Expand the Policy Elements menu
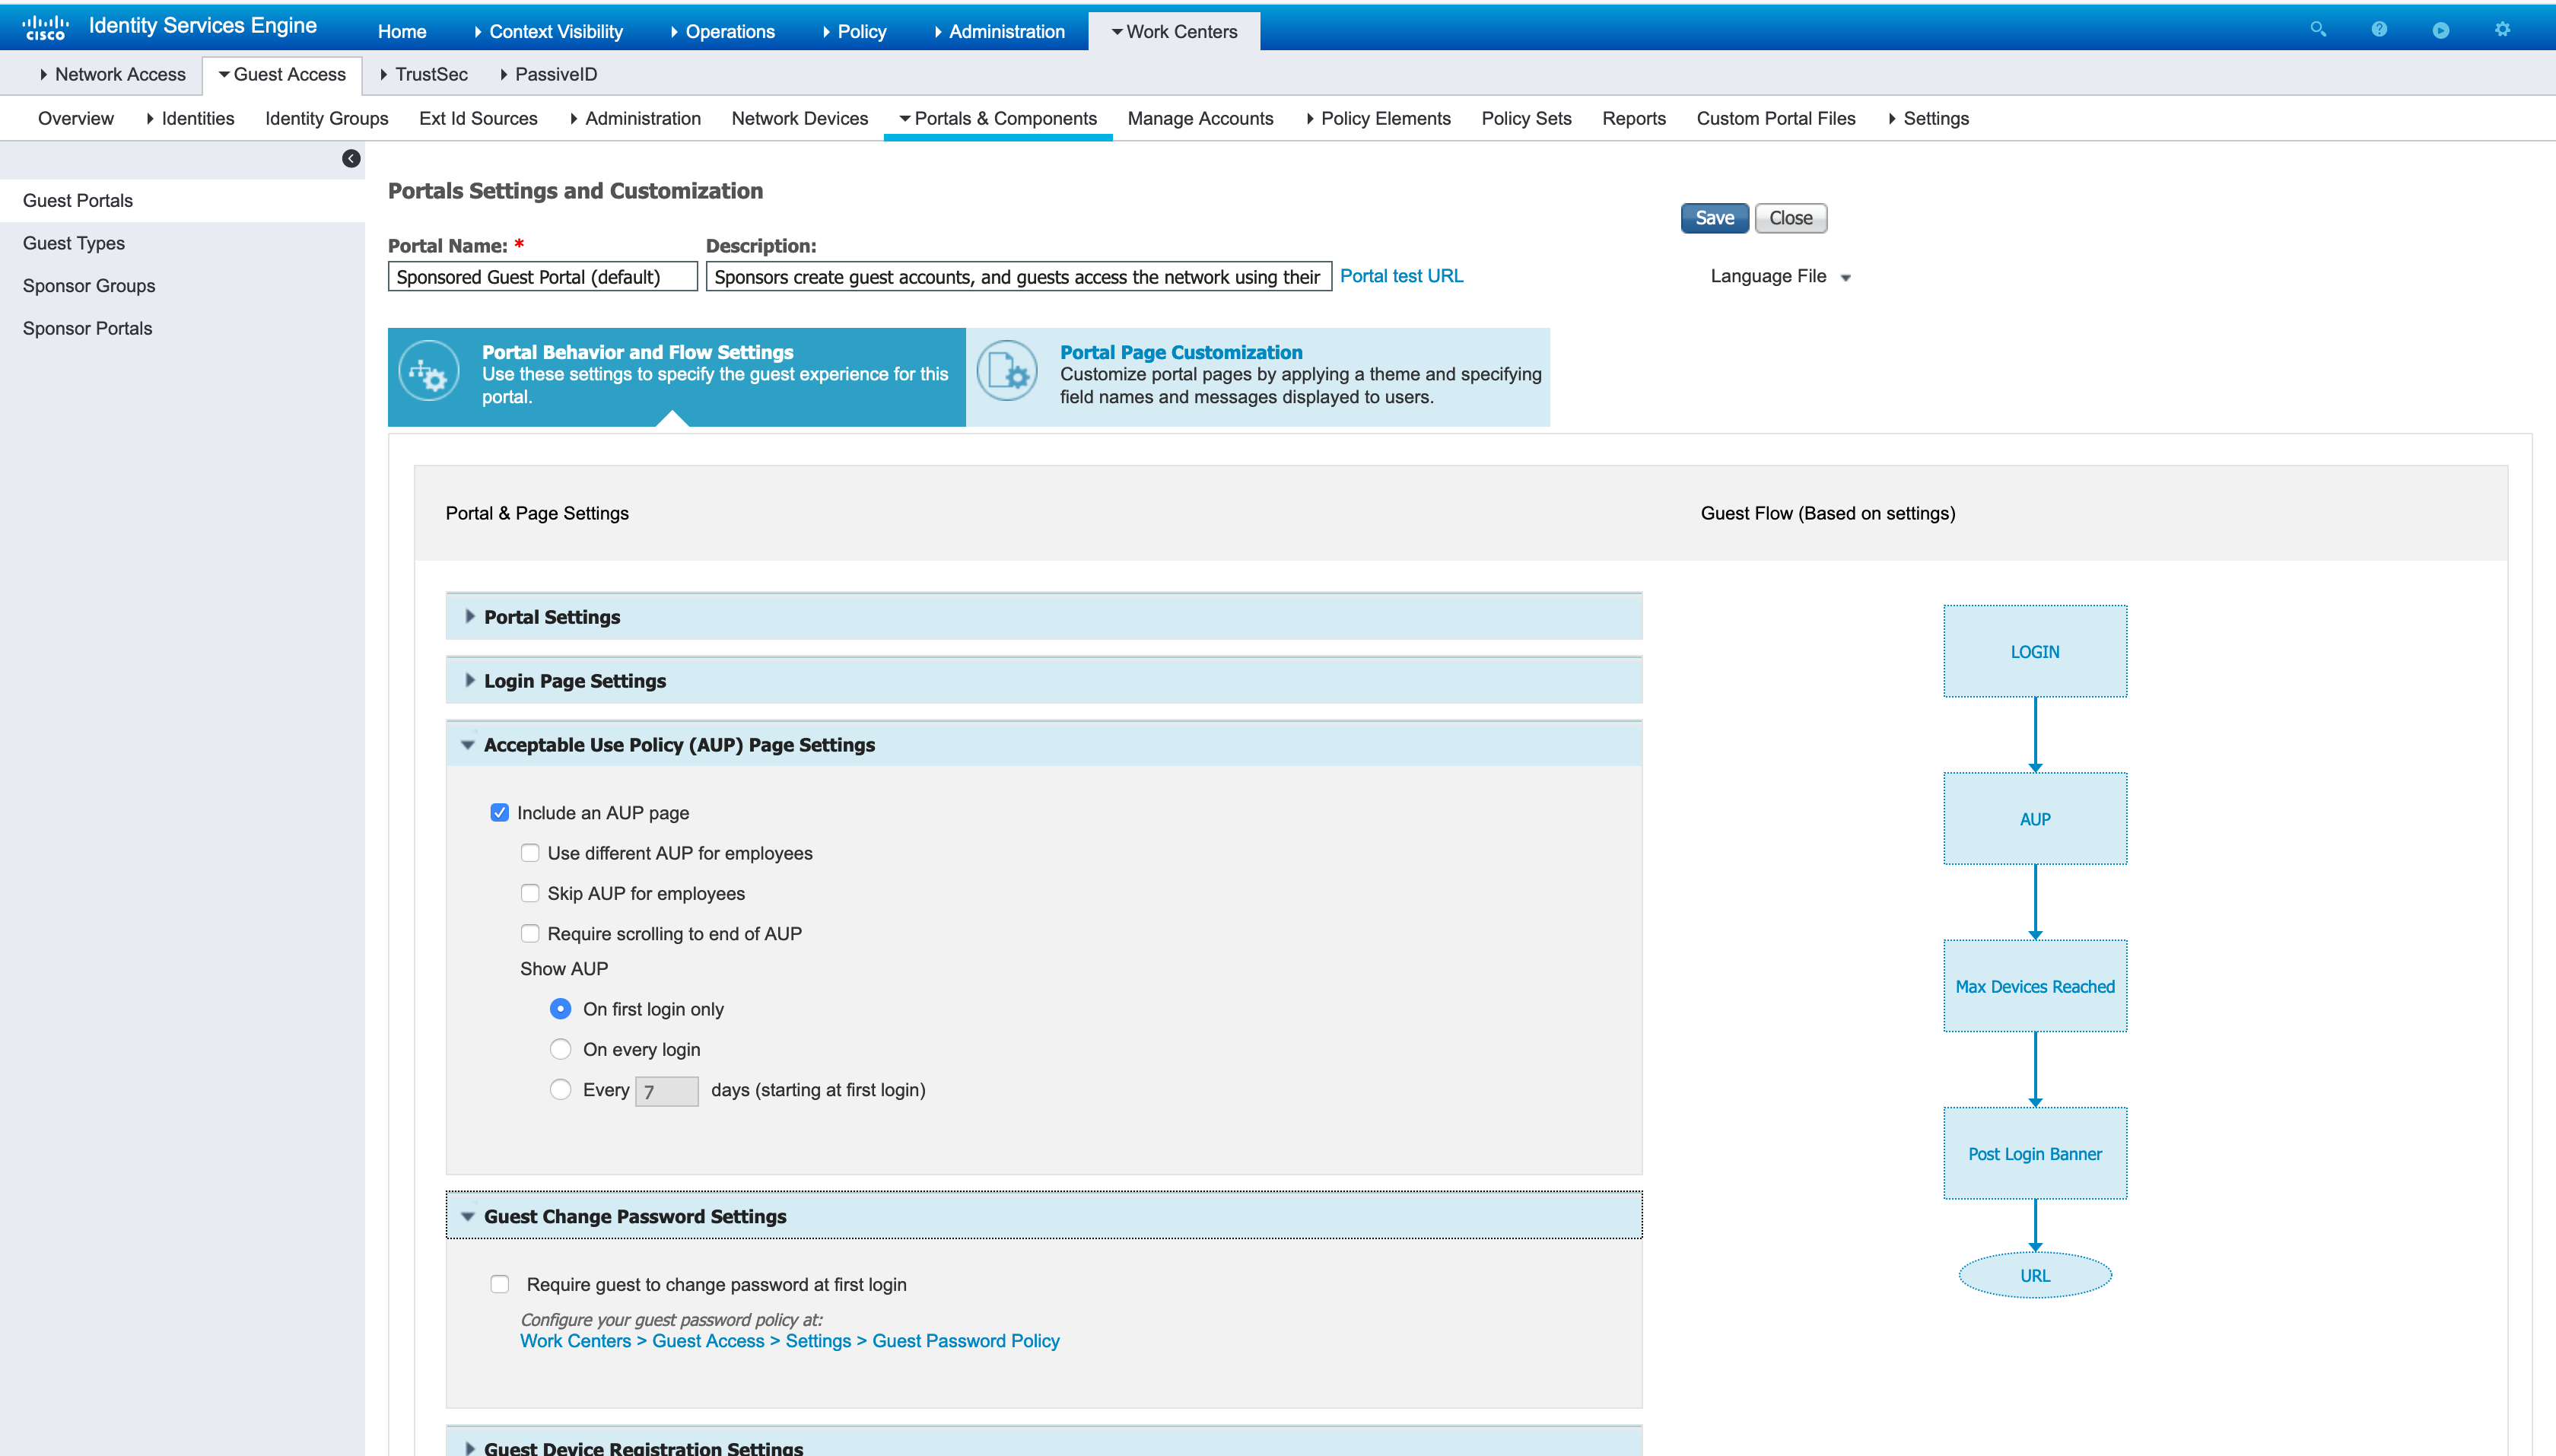Viewport: 2556px width, 1456px height. coord(1378,118)
